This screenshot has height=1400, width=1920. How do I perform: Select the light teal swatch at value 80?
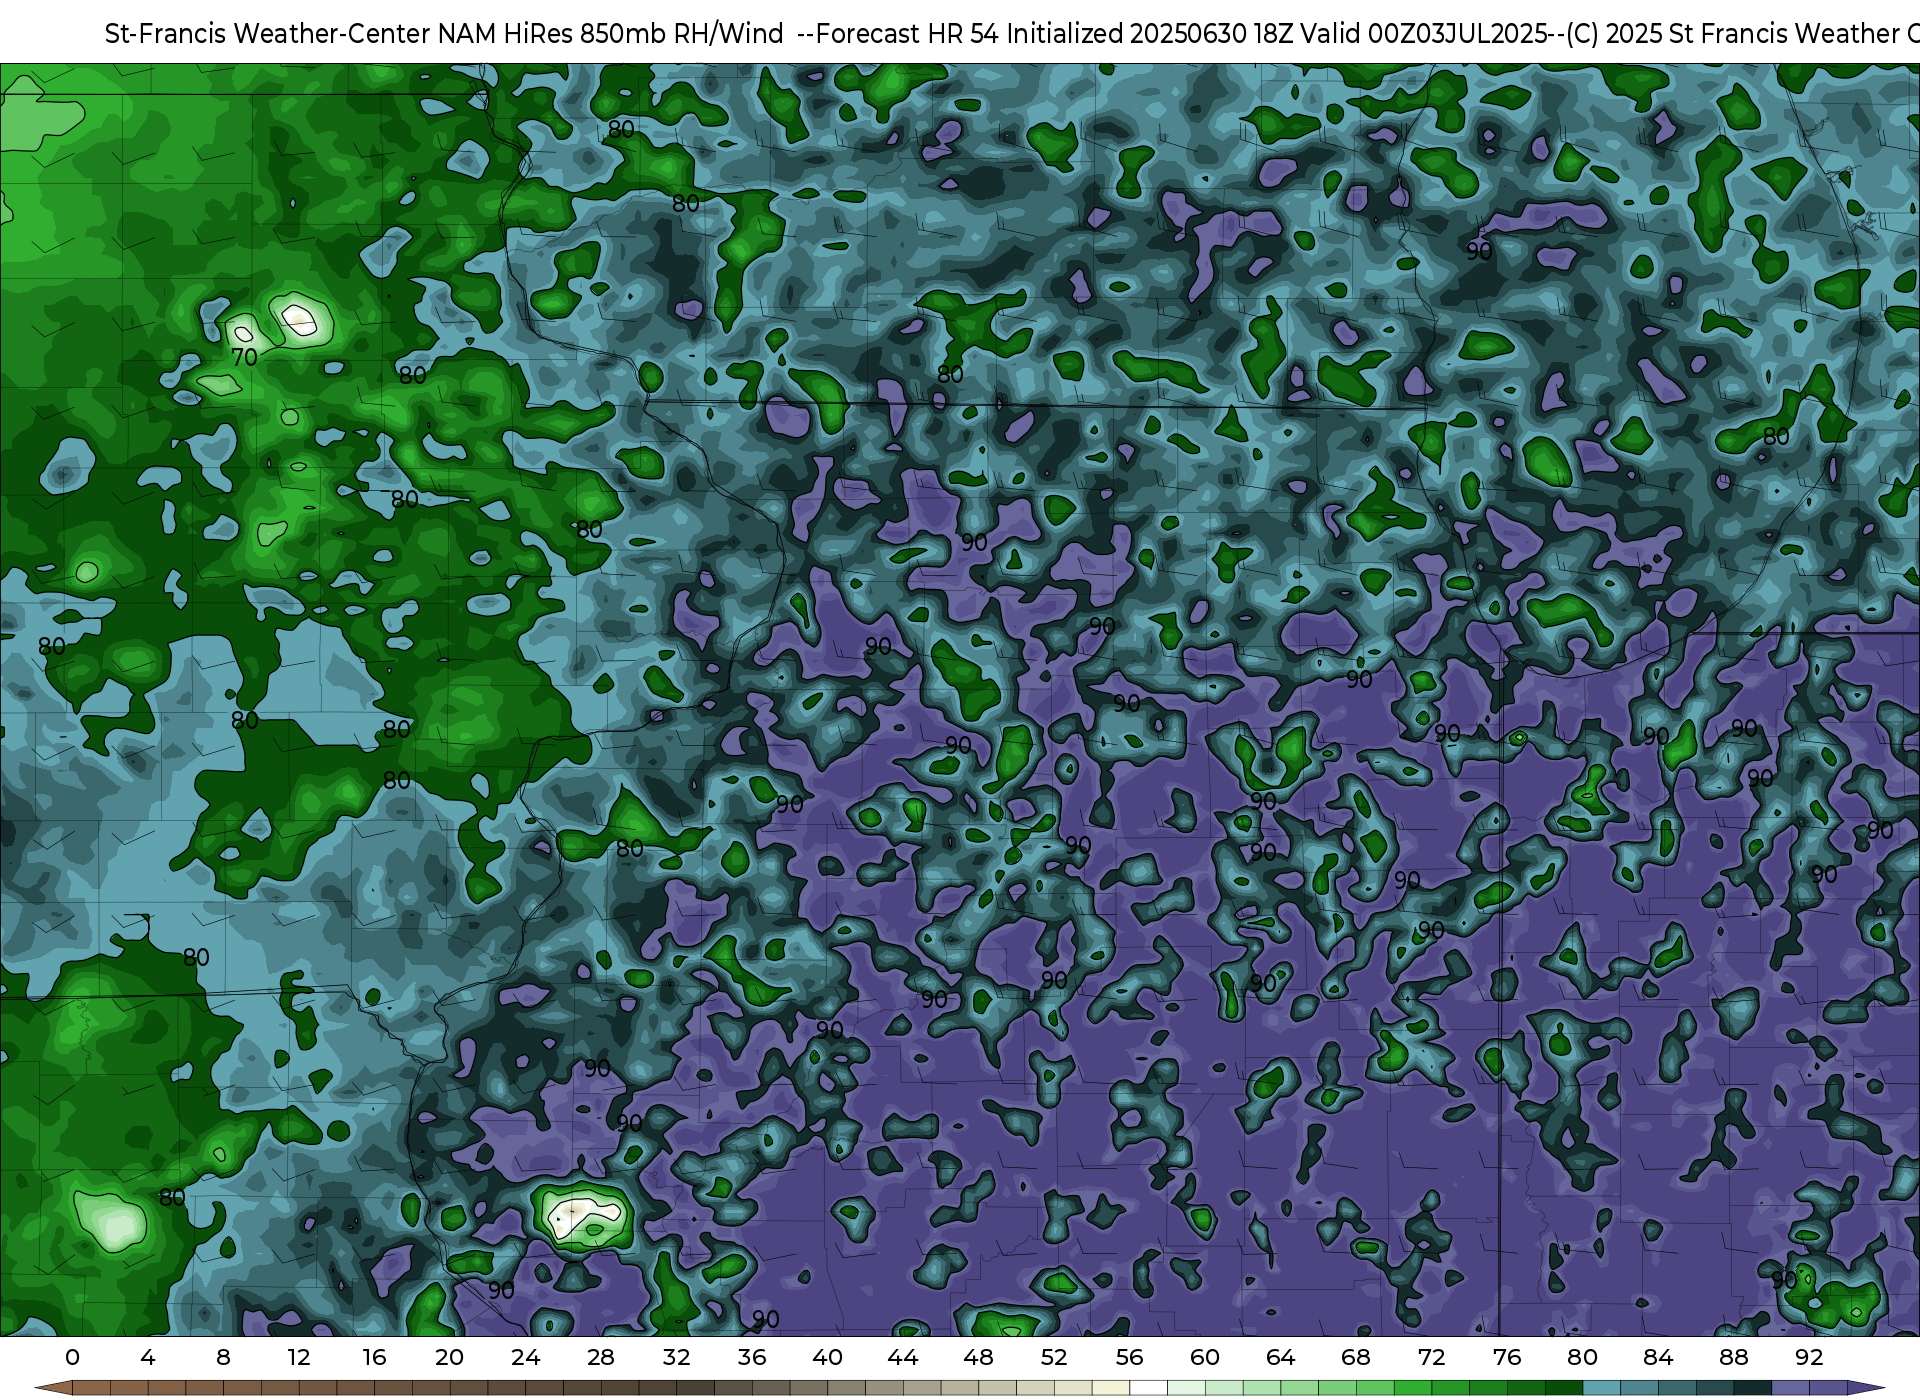pyautogui.click(x=1601, y=1388)
